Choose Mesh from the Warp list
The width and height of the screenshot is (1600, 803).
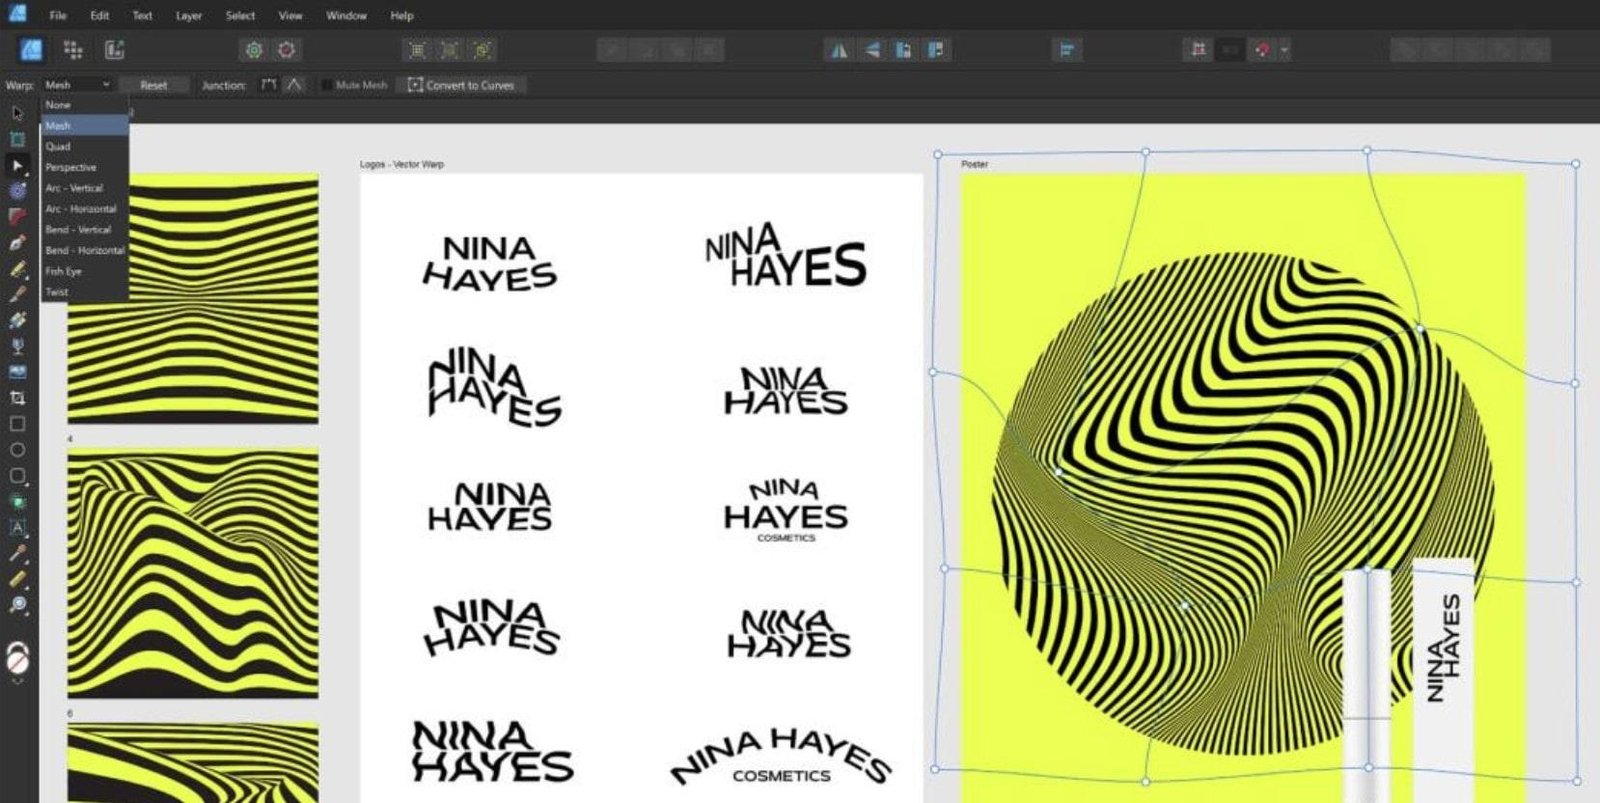click(85, 126)
